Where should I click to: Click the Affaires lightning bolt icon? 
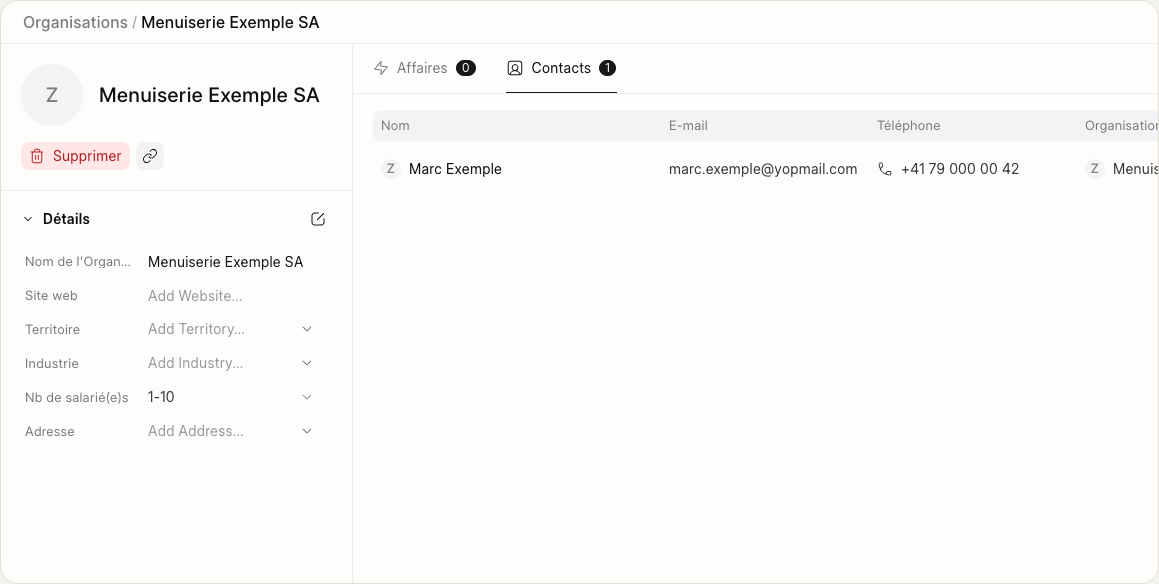click(381, 68)
